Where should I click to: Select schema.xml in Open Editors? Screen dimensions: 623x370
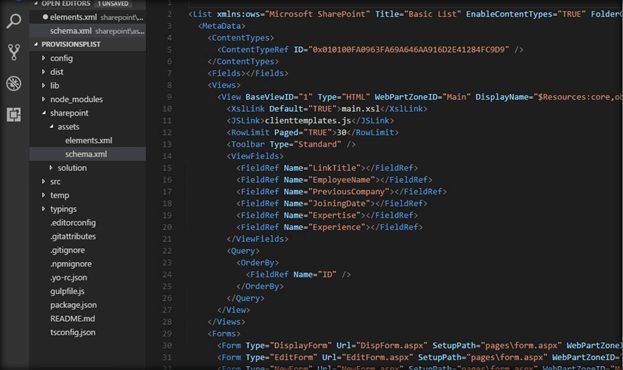click(87, 31)
